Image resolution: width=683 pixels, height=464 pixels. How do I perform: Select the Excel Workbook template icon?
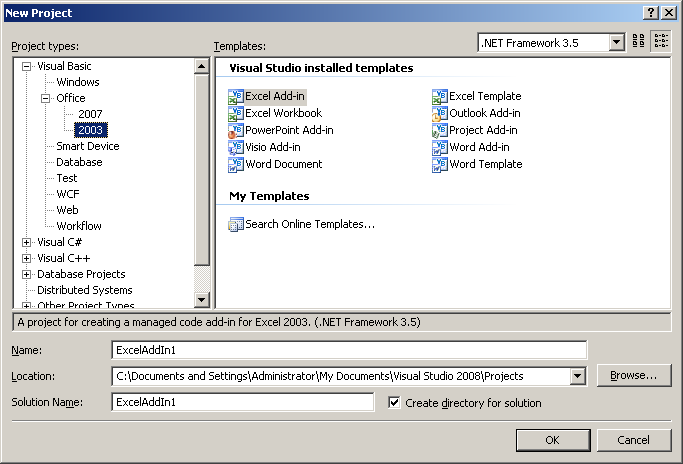tap(236, 113)
